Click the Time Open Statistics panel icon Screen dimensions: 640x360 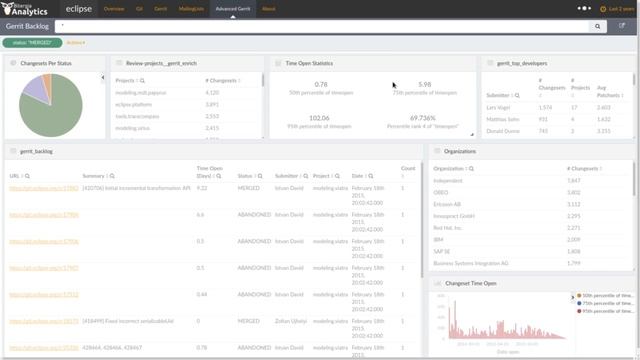(278, 63)
